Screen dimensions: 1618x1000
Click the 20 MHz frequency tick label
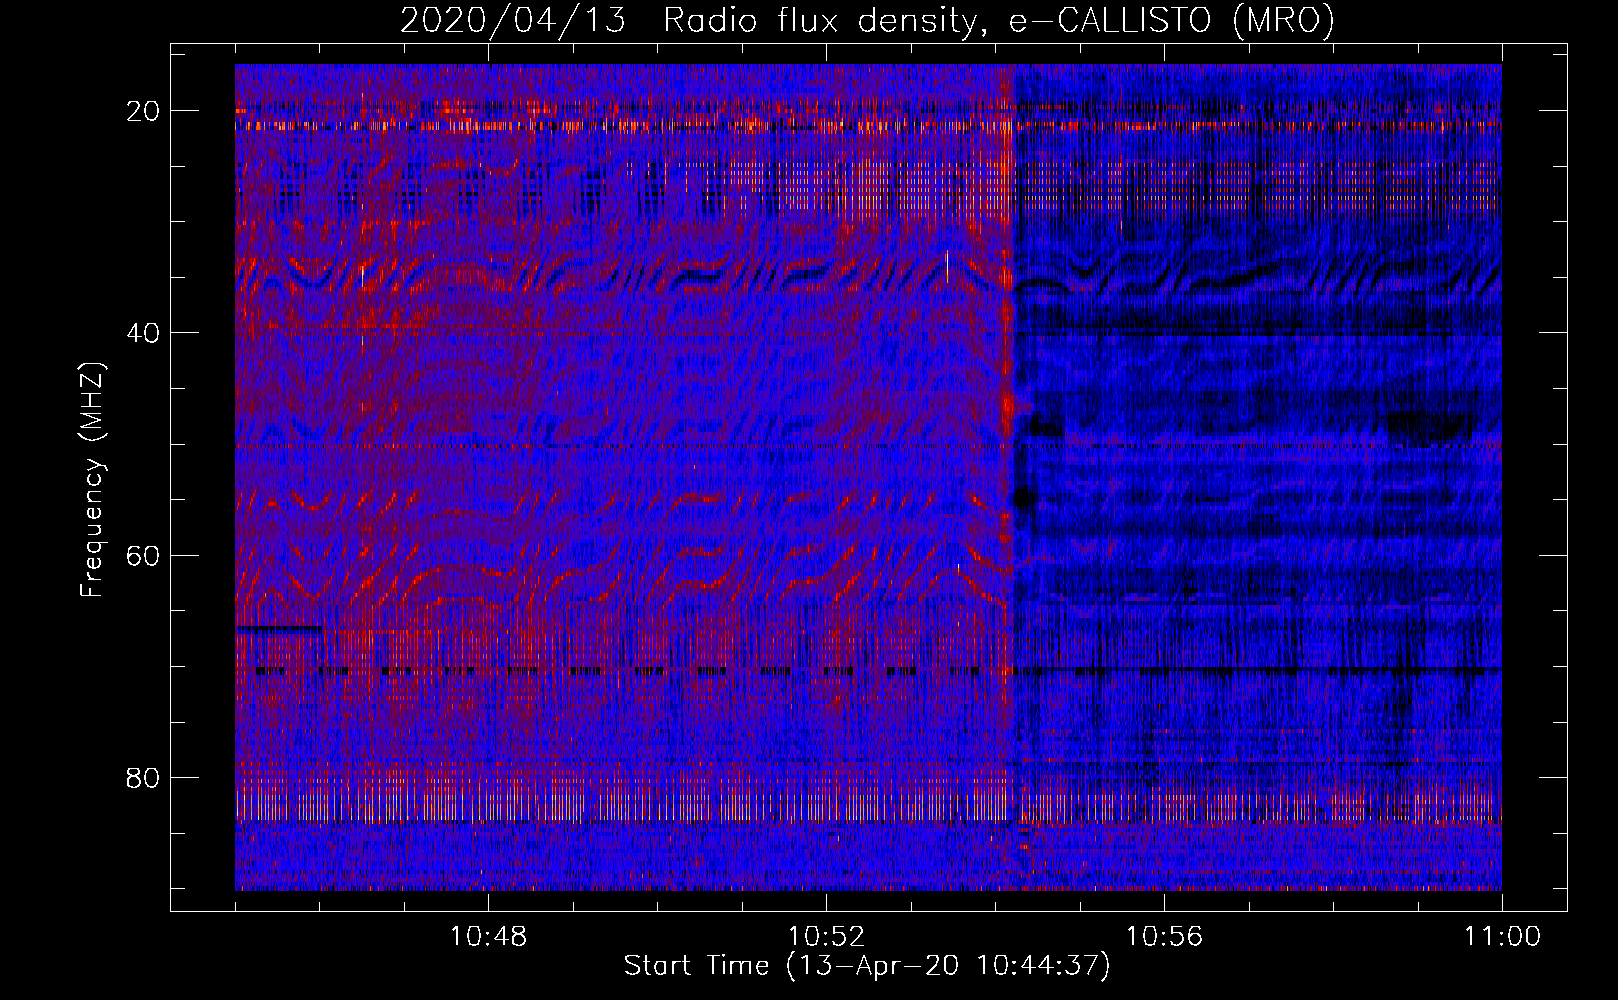click(x=144, y=111)
